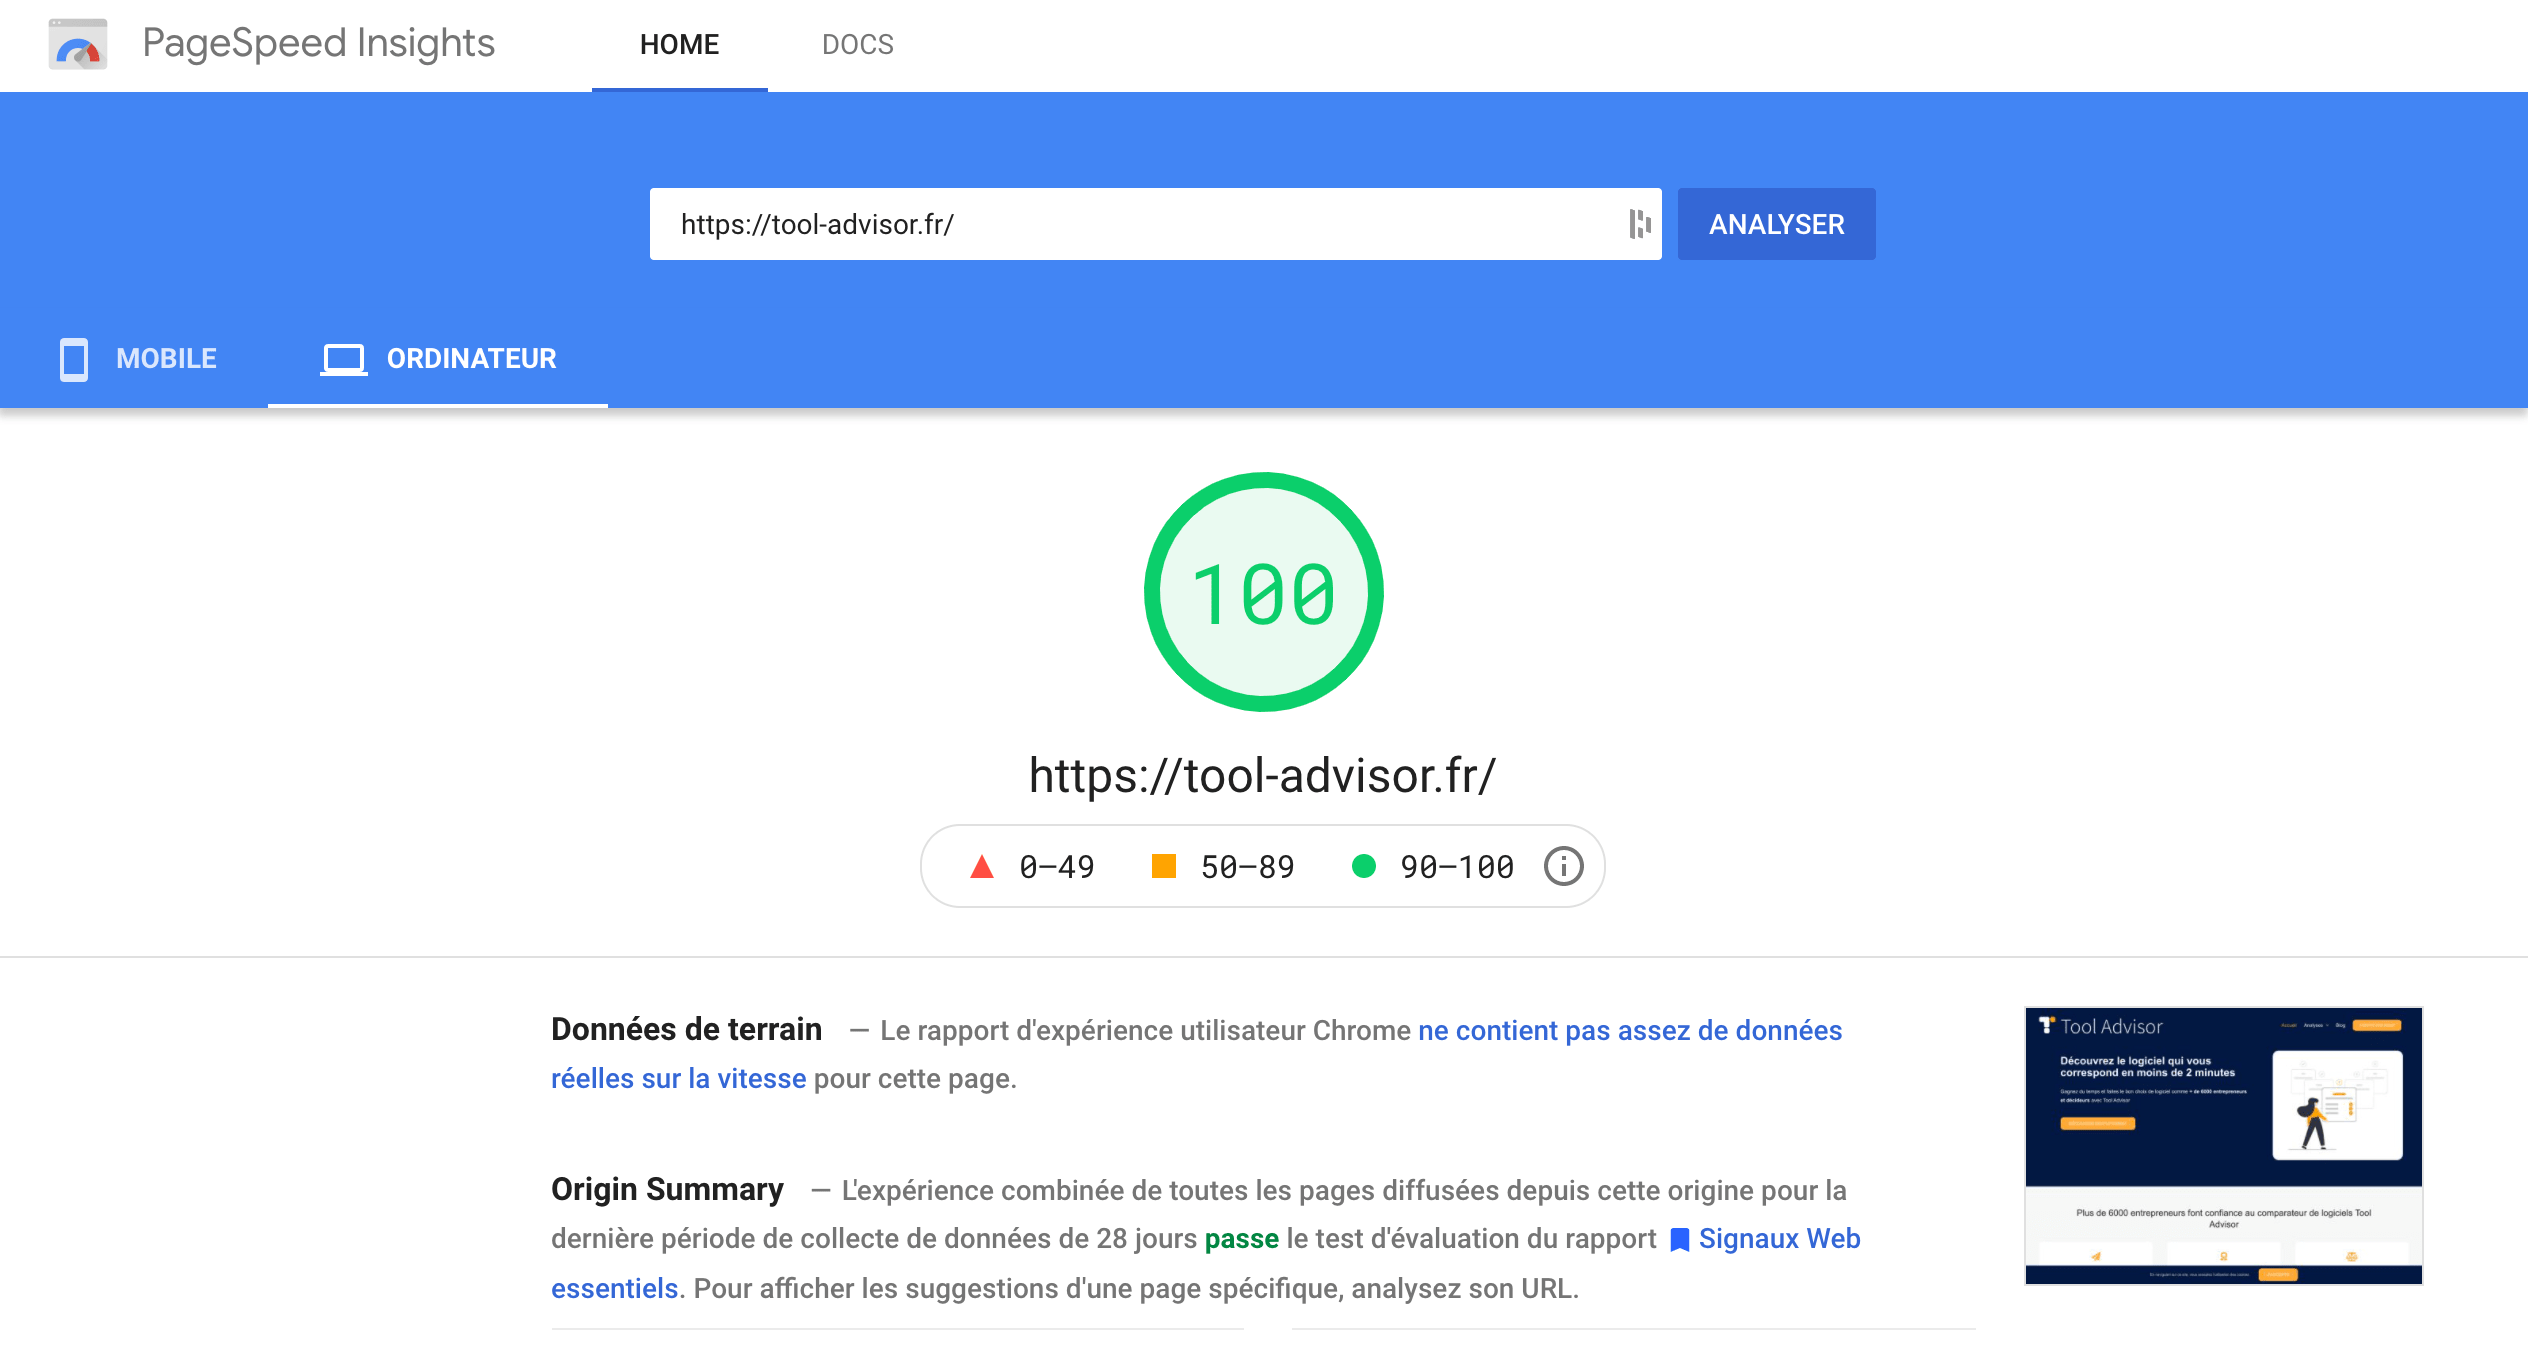The image size is (2528, 1356).
Task: Select the computer/laptop icon
Action: (x=343, y=358)
